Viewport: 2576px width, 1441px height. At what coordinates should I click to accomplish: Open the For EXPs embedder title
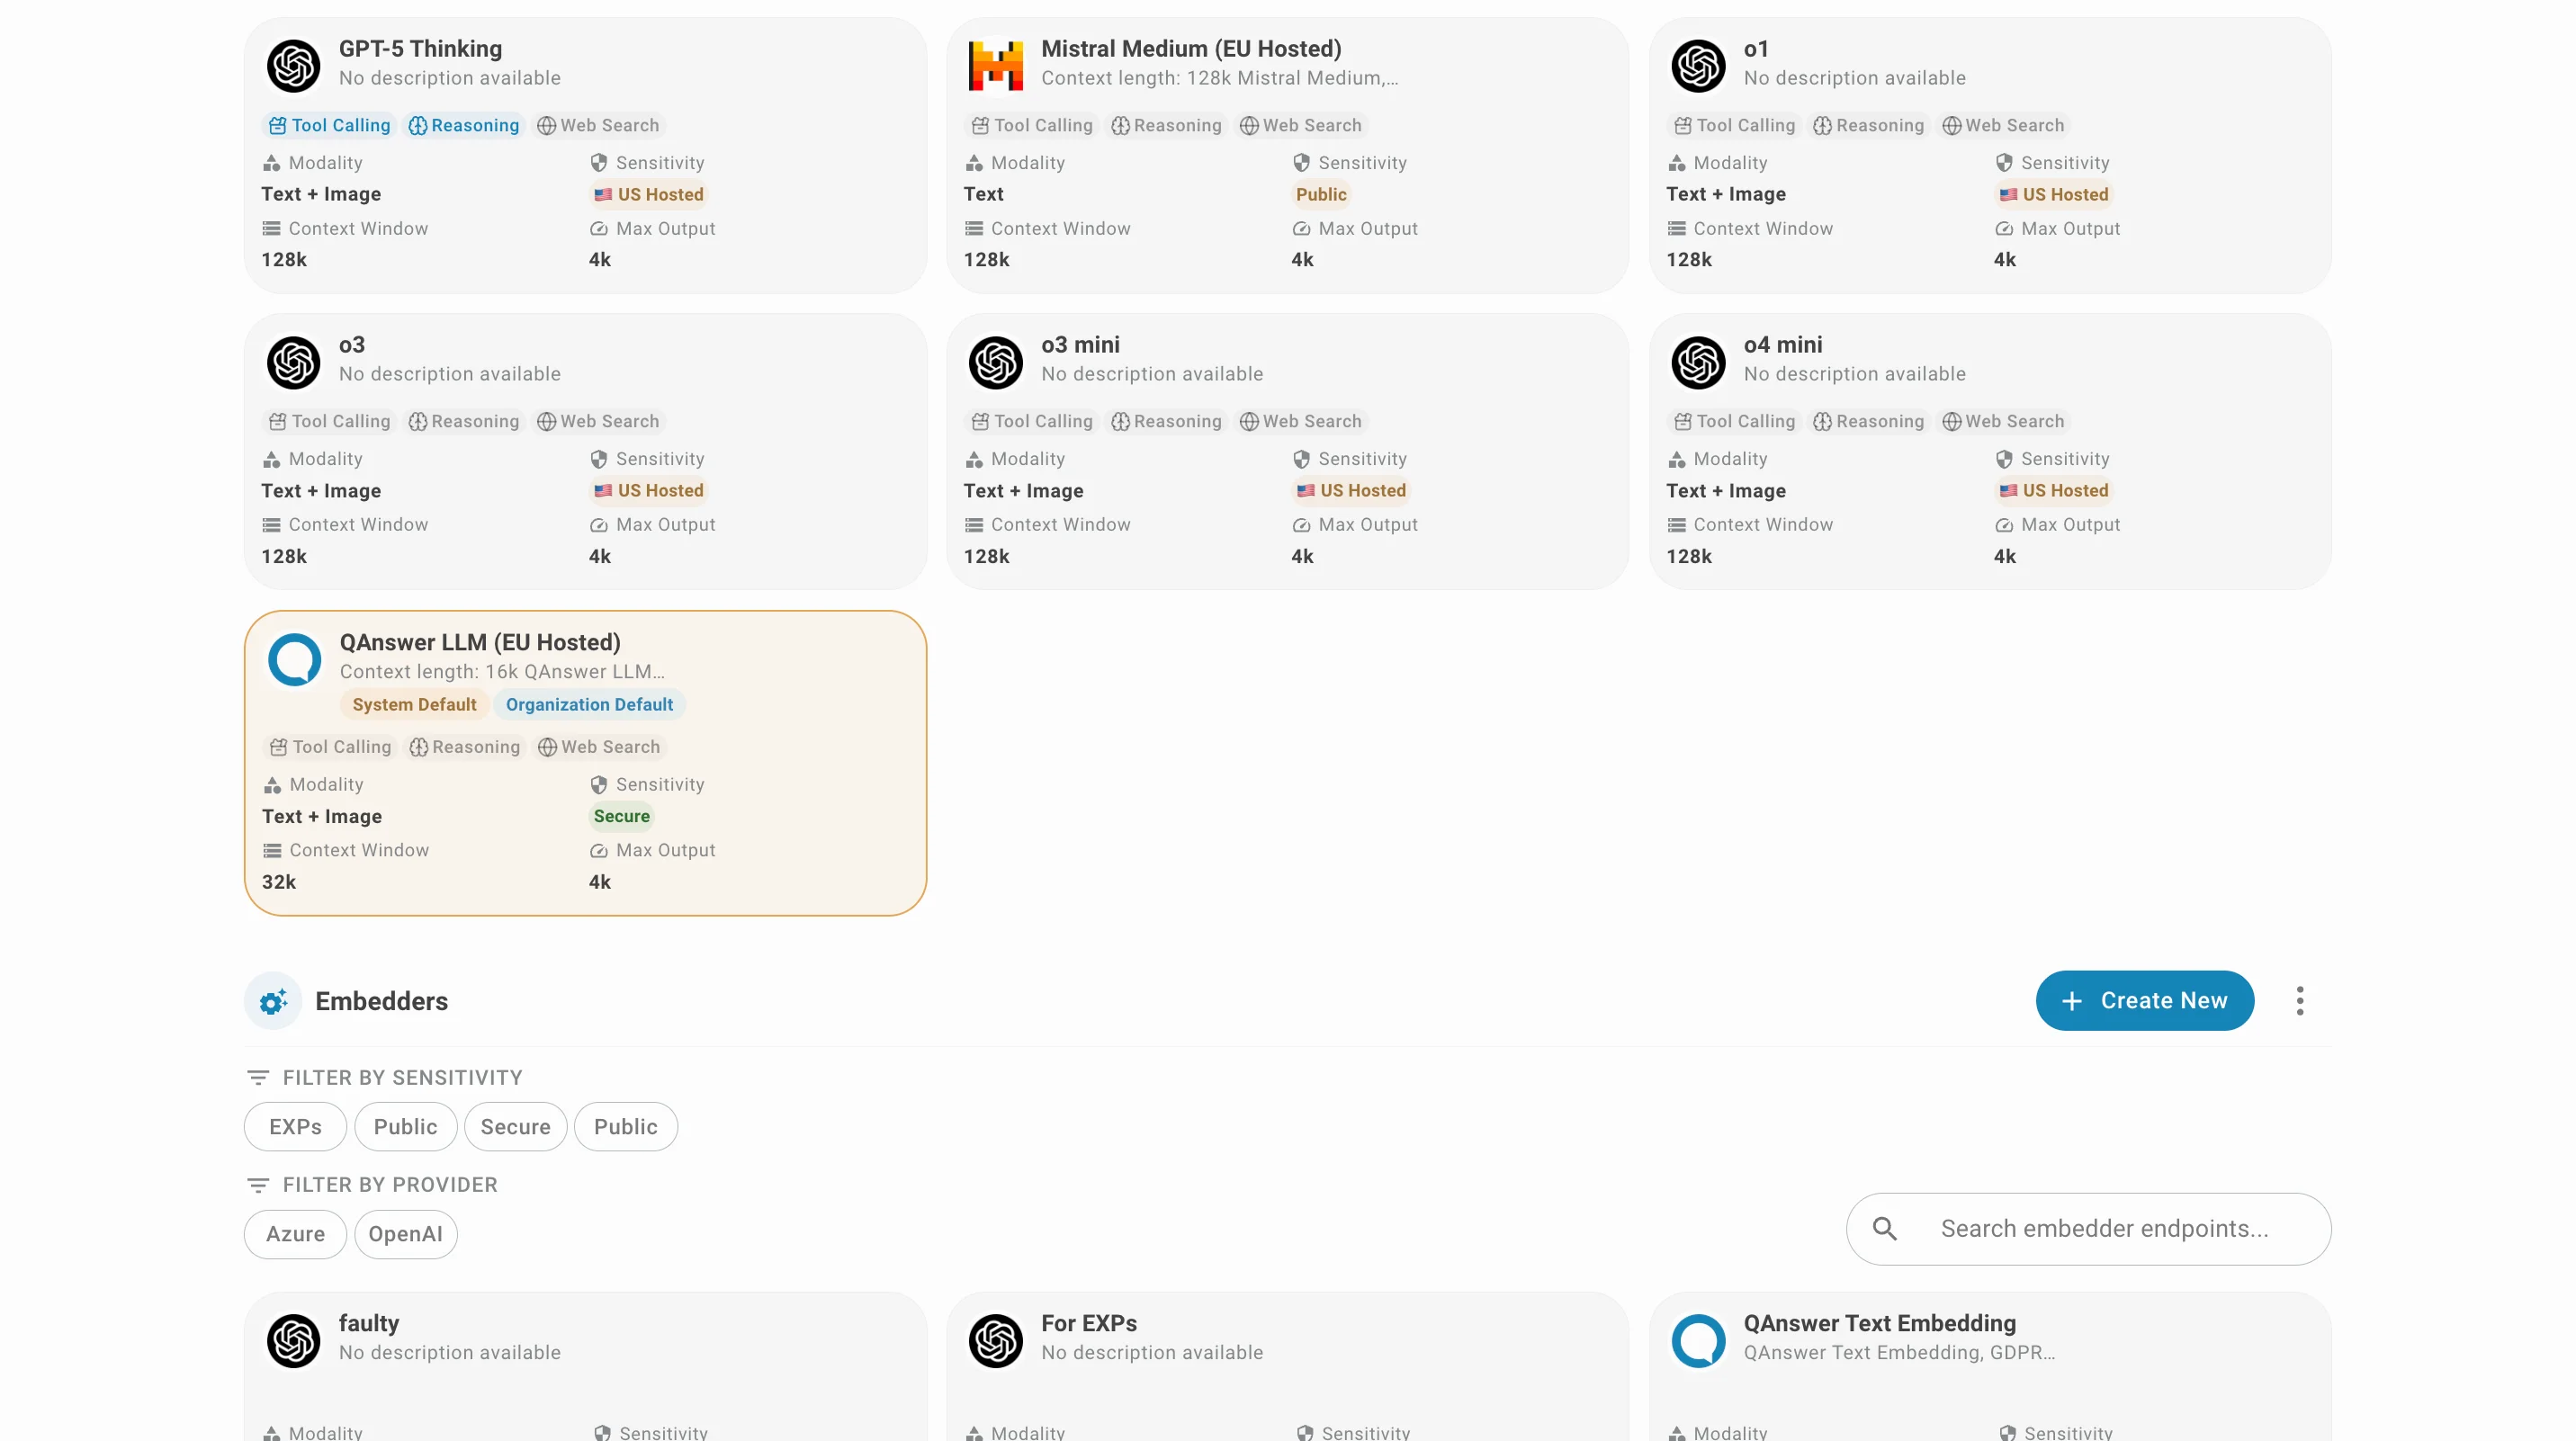coord(1089,1324)
